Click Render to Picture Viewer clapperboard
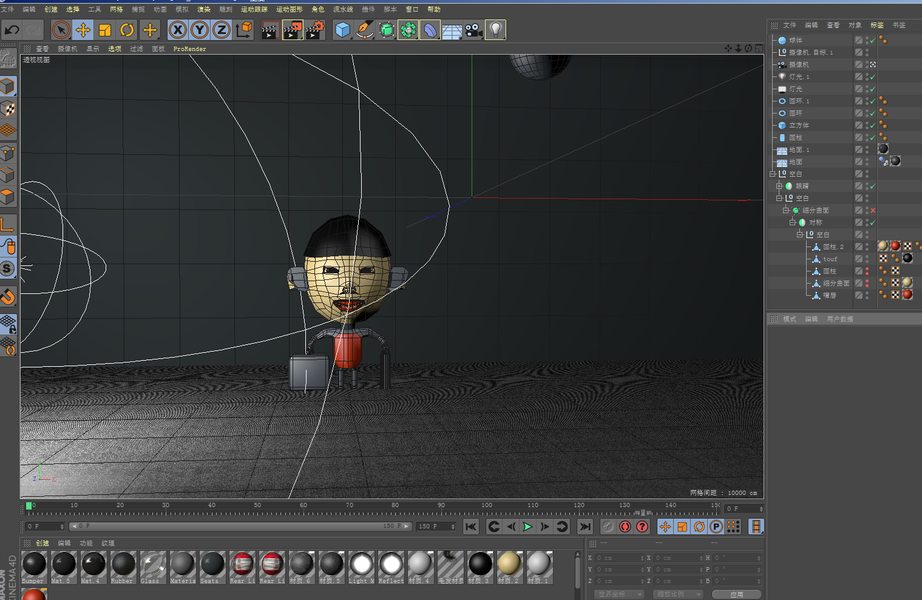The image size is (922, 600). pyautogui.click(x=292, y=29)
